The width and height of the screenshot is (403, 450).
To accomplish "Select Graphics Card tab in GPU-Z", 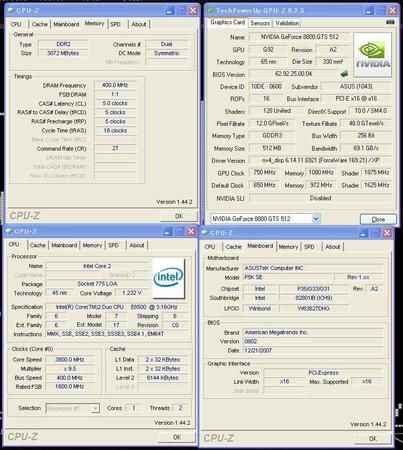I will 228,22.
